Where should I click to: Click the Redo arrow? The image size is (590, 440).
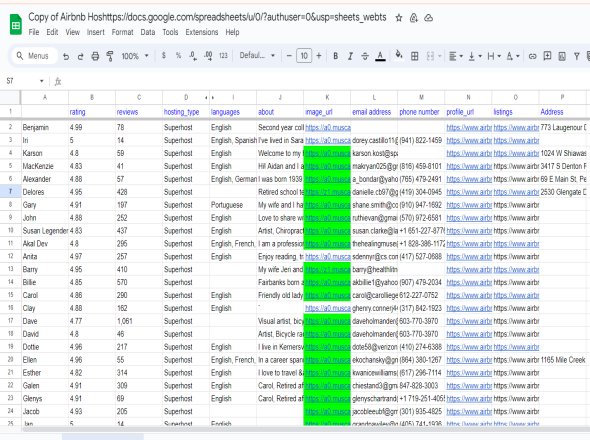coord(81,56)
